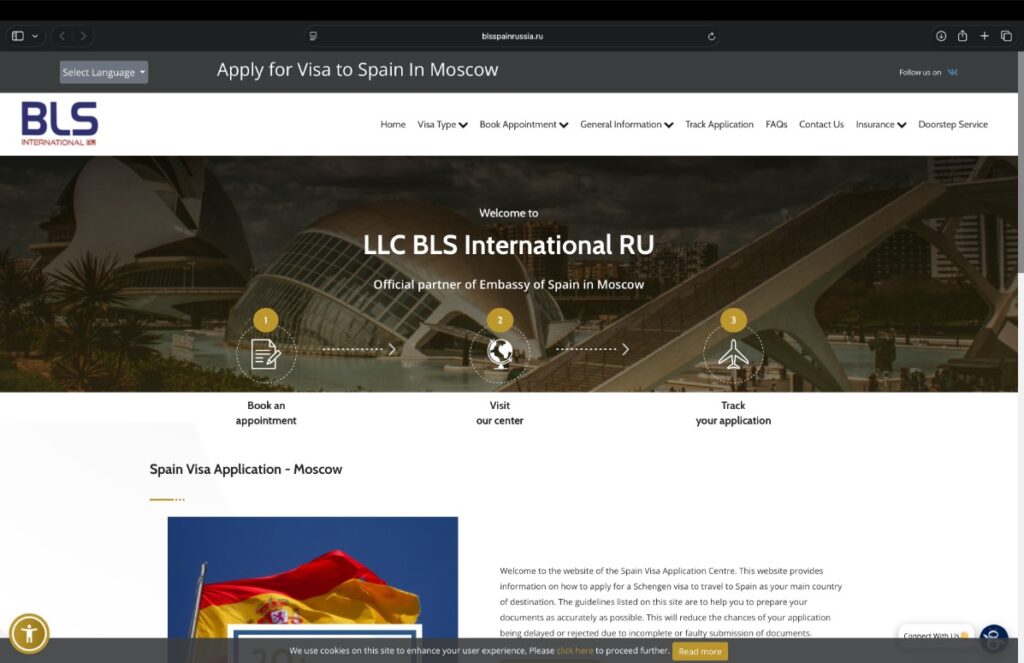The height and width of the screenshot is (663, 1024).
Task: Go to the Home menu item
Action: coord(393,124)
